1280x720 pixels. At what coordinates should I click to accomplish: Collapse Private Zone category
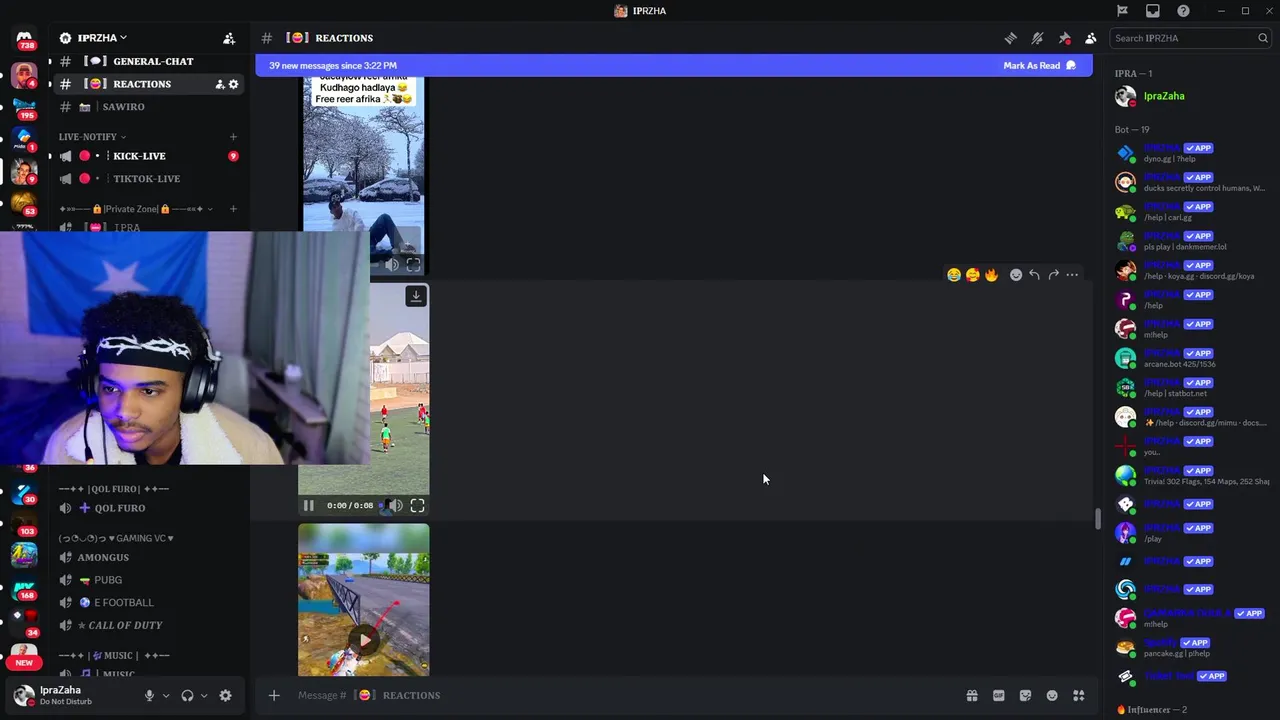click(136, 209)
